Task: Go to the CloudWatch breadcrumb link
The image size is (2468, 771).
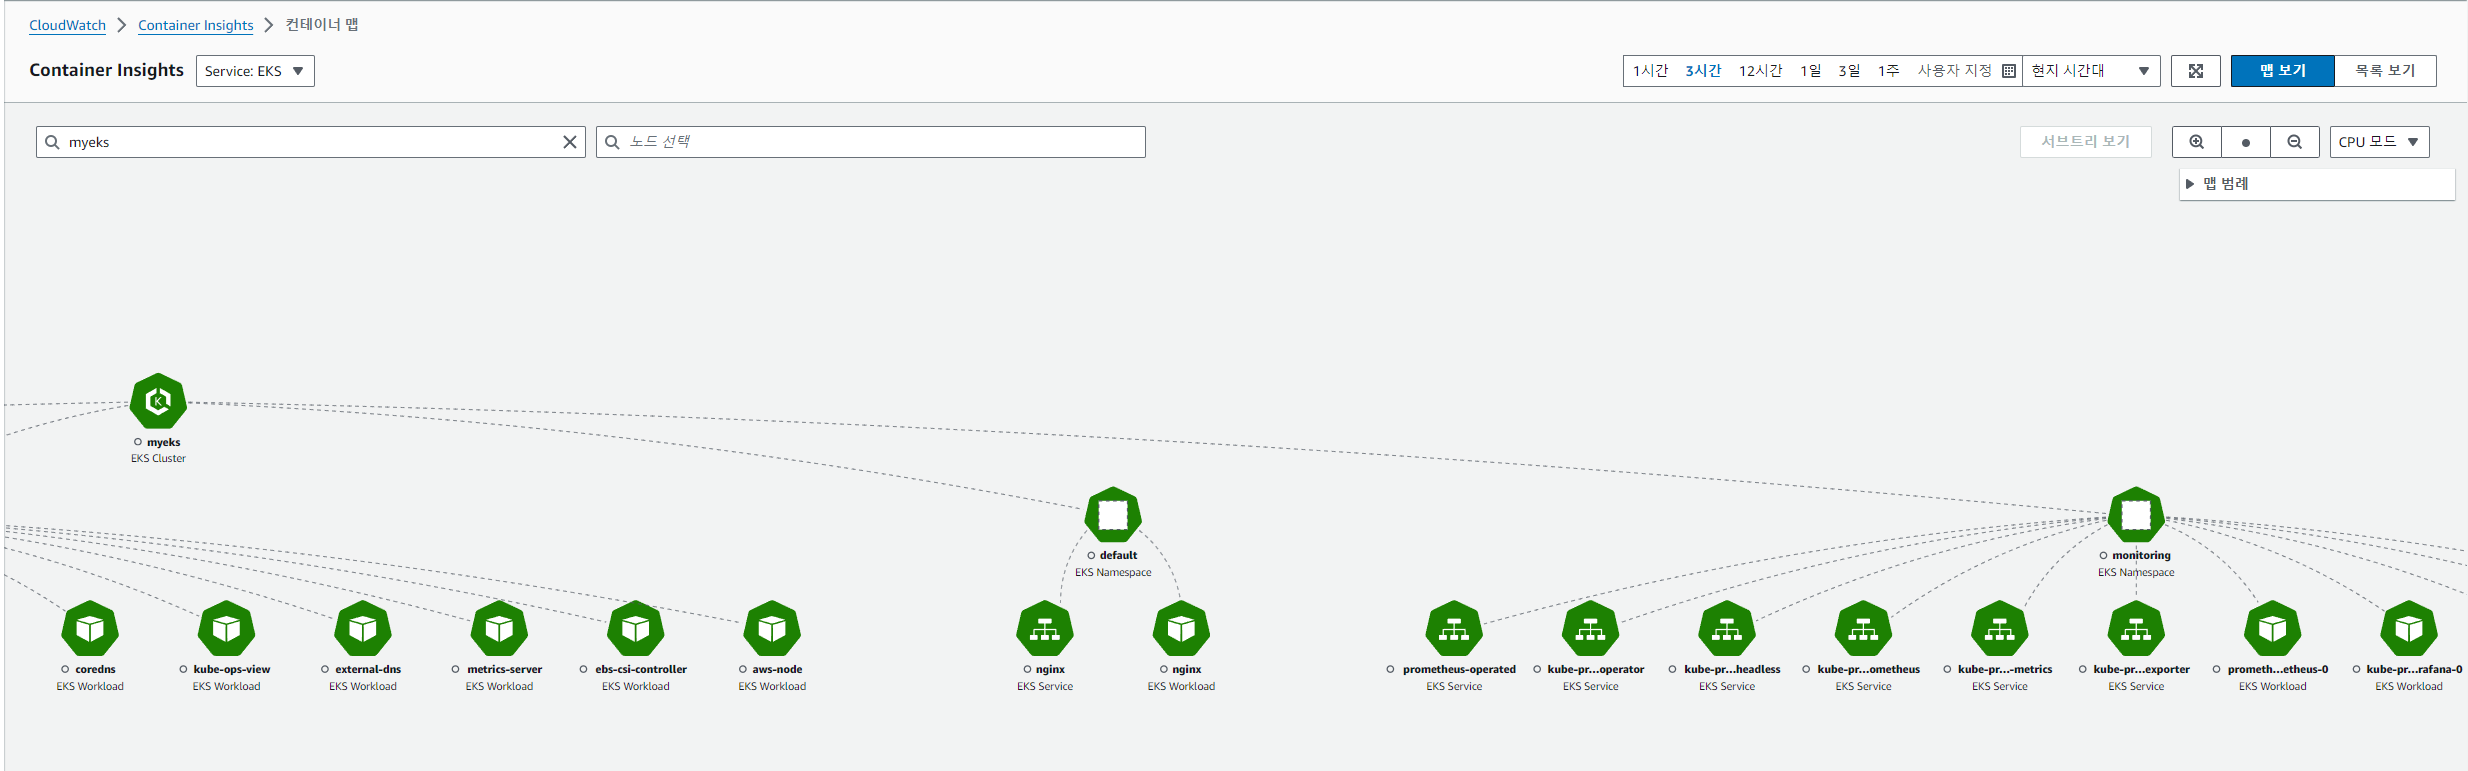Action: click(67, 25)
